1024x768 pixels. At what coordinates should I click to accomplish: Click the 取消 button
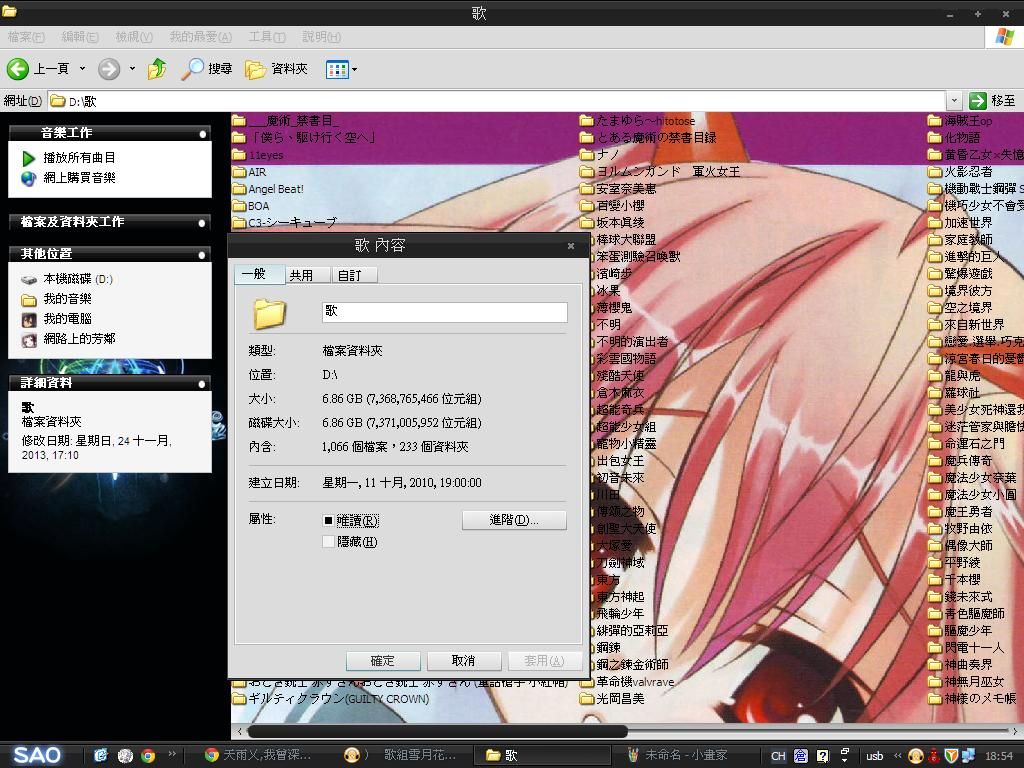464,661
